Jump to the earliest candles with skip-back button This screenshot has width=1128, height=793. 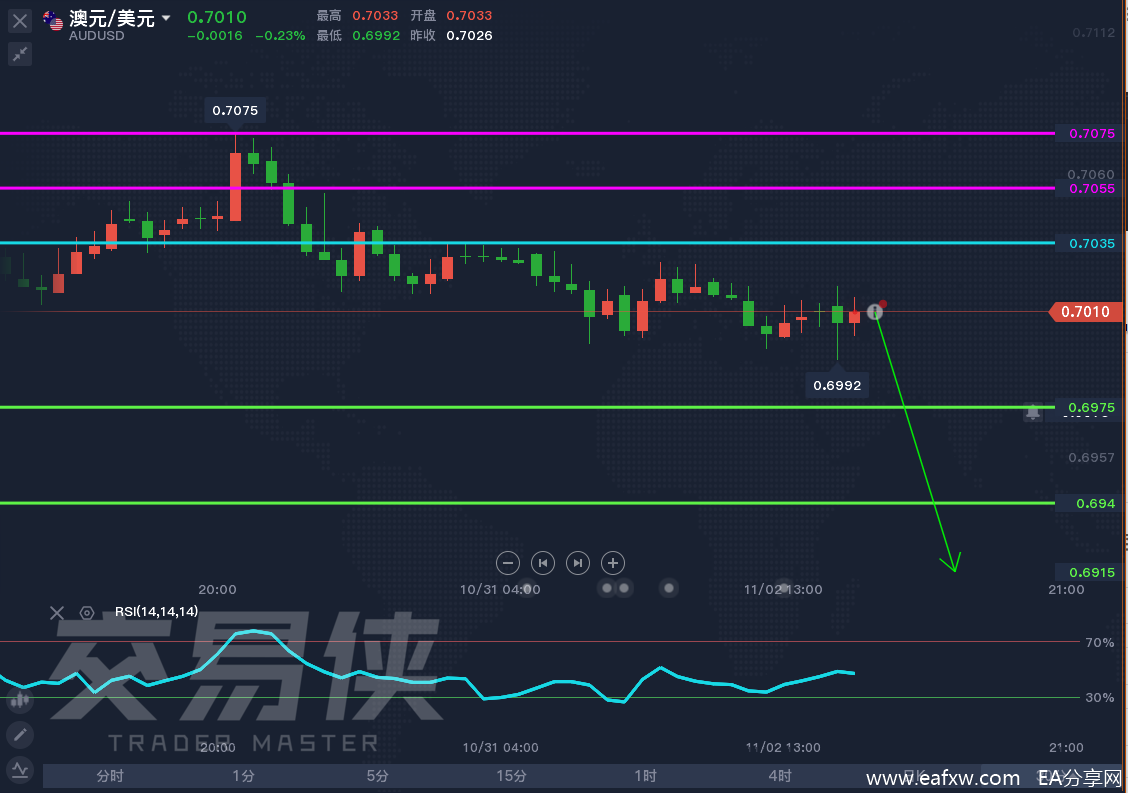543,563
